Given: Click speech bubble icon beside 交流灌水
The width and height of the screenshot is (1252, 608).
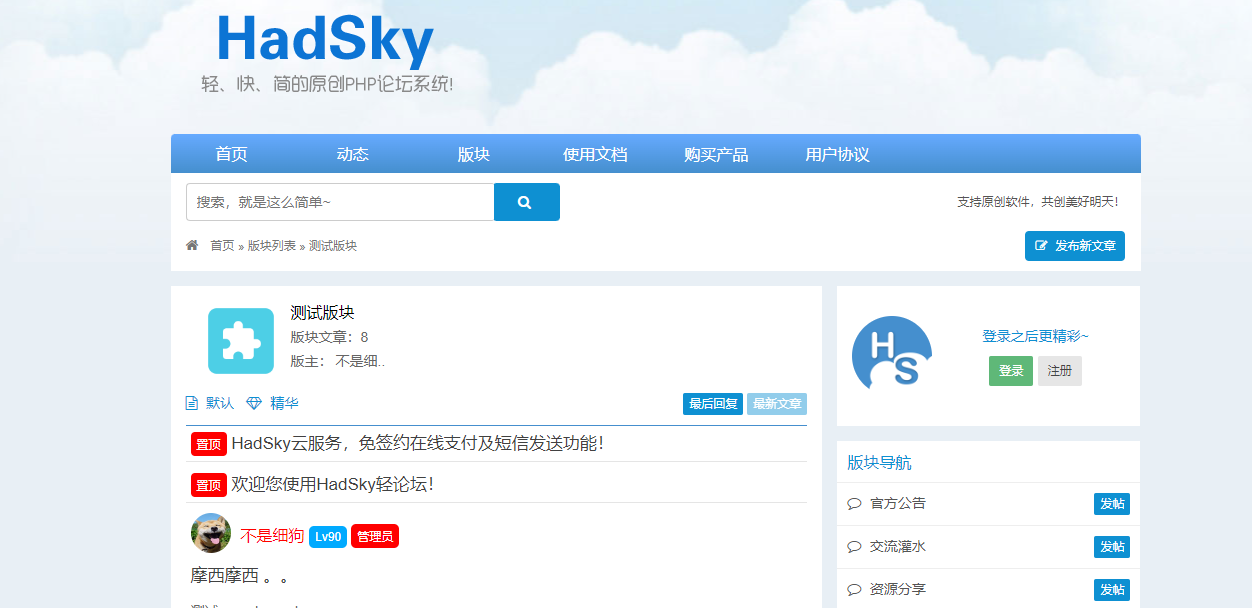Looking at the screenshot, I should (x=854, y=547).
